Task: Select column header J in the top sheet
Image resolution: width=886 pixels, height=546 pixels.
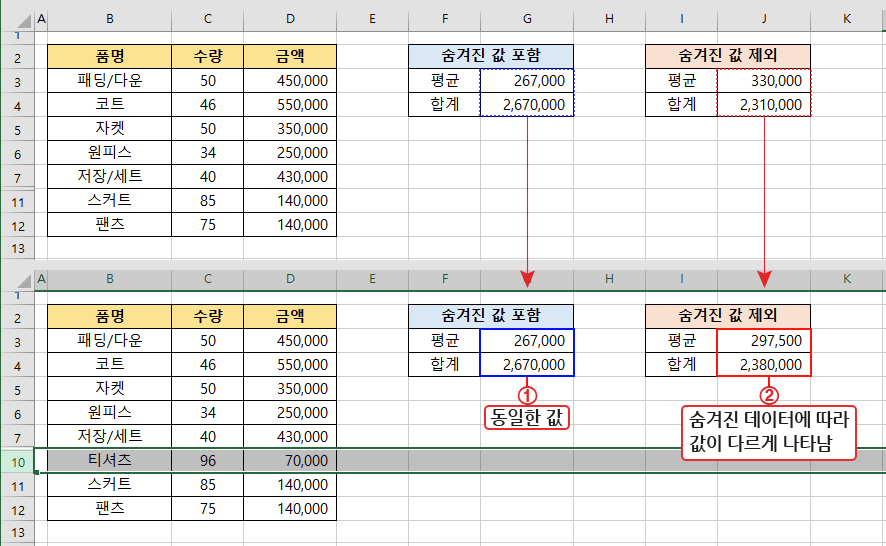Action: coord(764,19)
